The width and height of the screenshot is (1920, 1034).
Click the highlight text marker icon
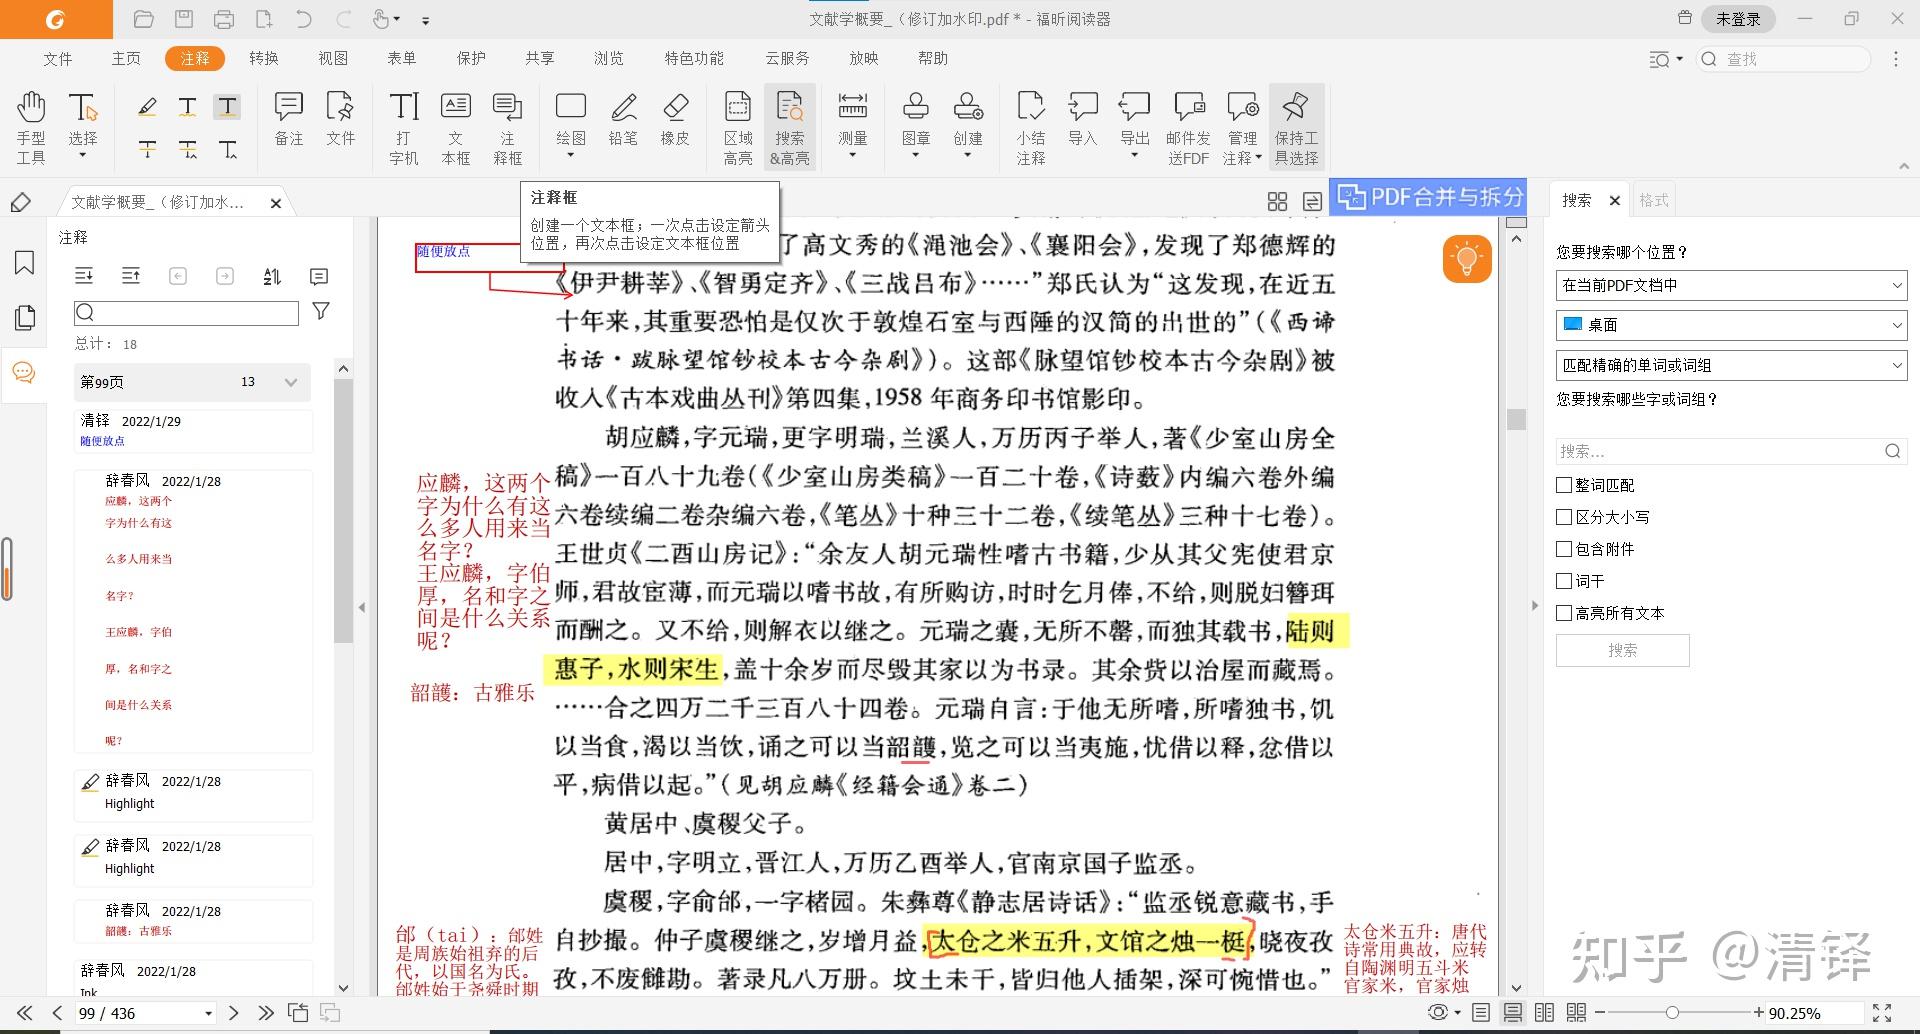point(147,106)
